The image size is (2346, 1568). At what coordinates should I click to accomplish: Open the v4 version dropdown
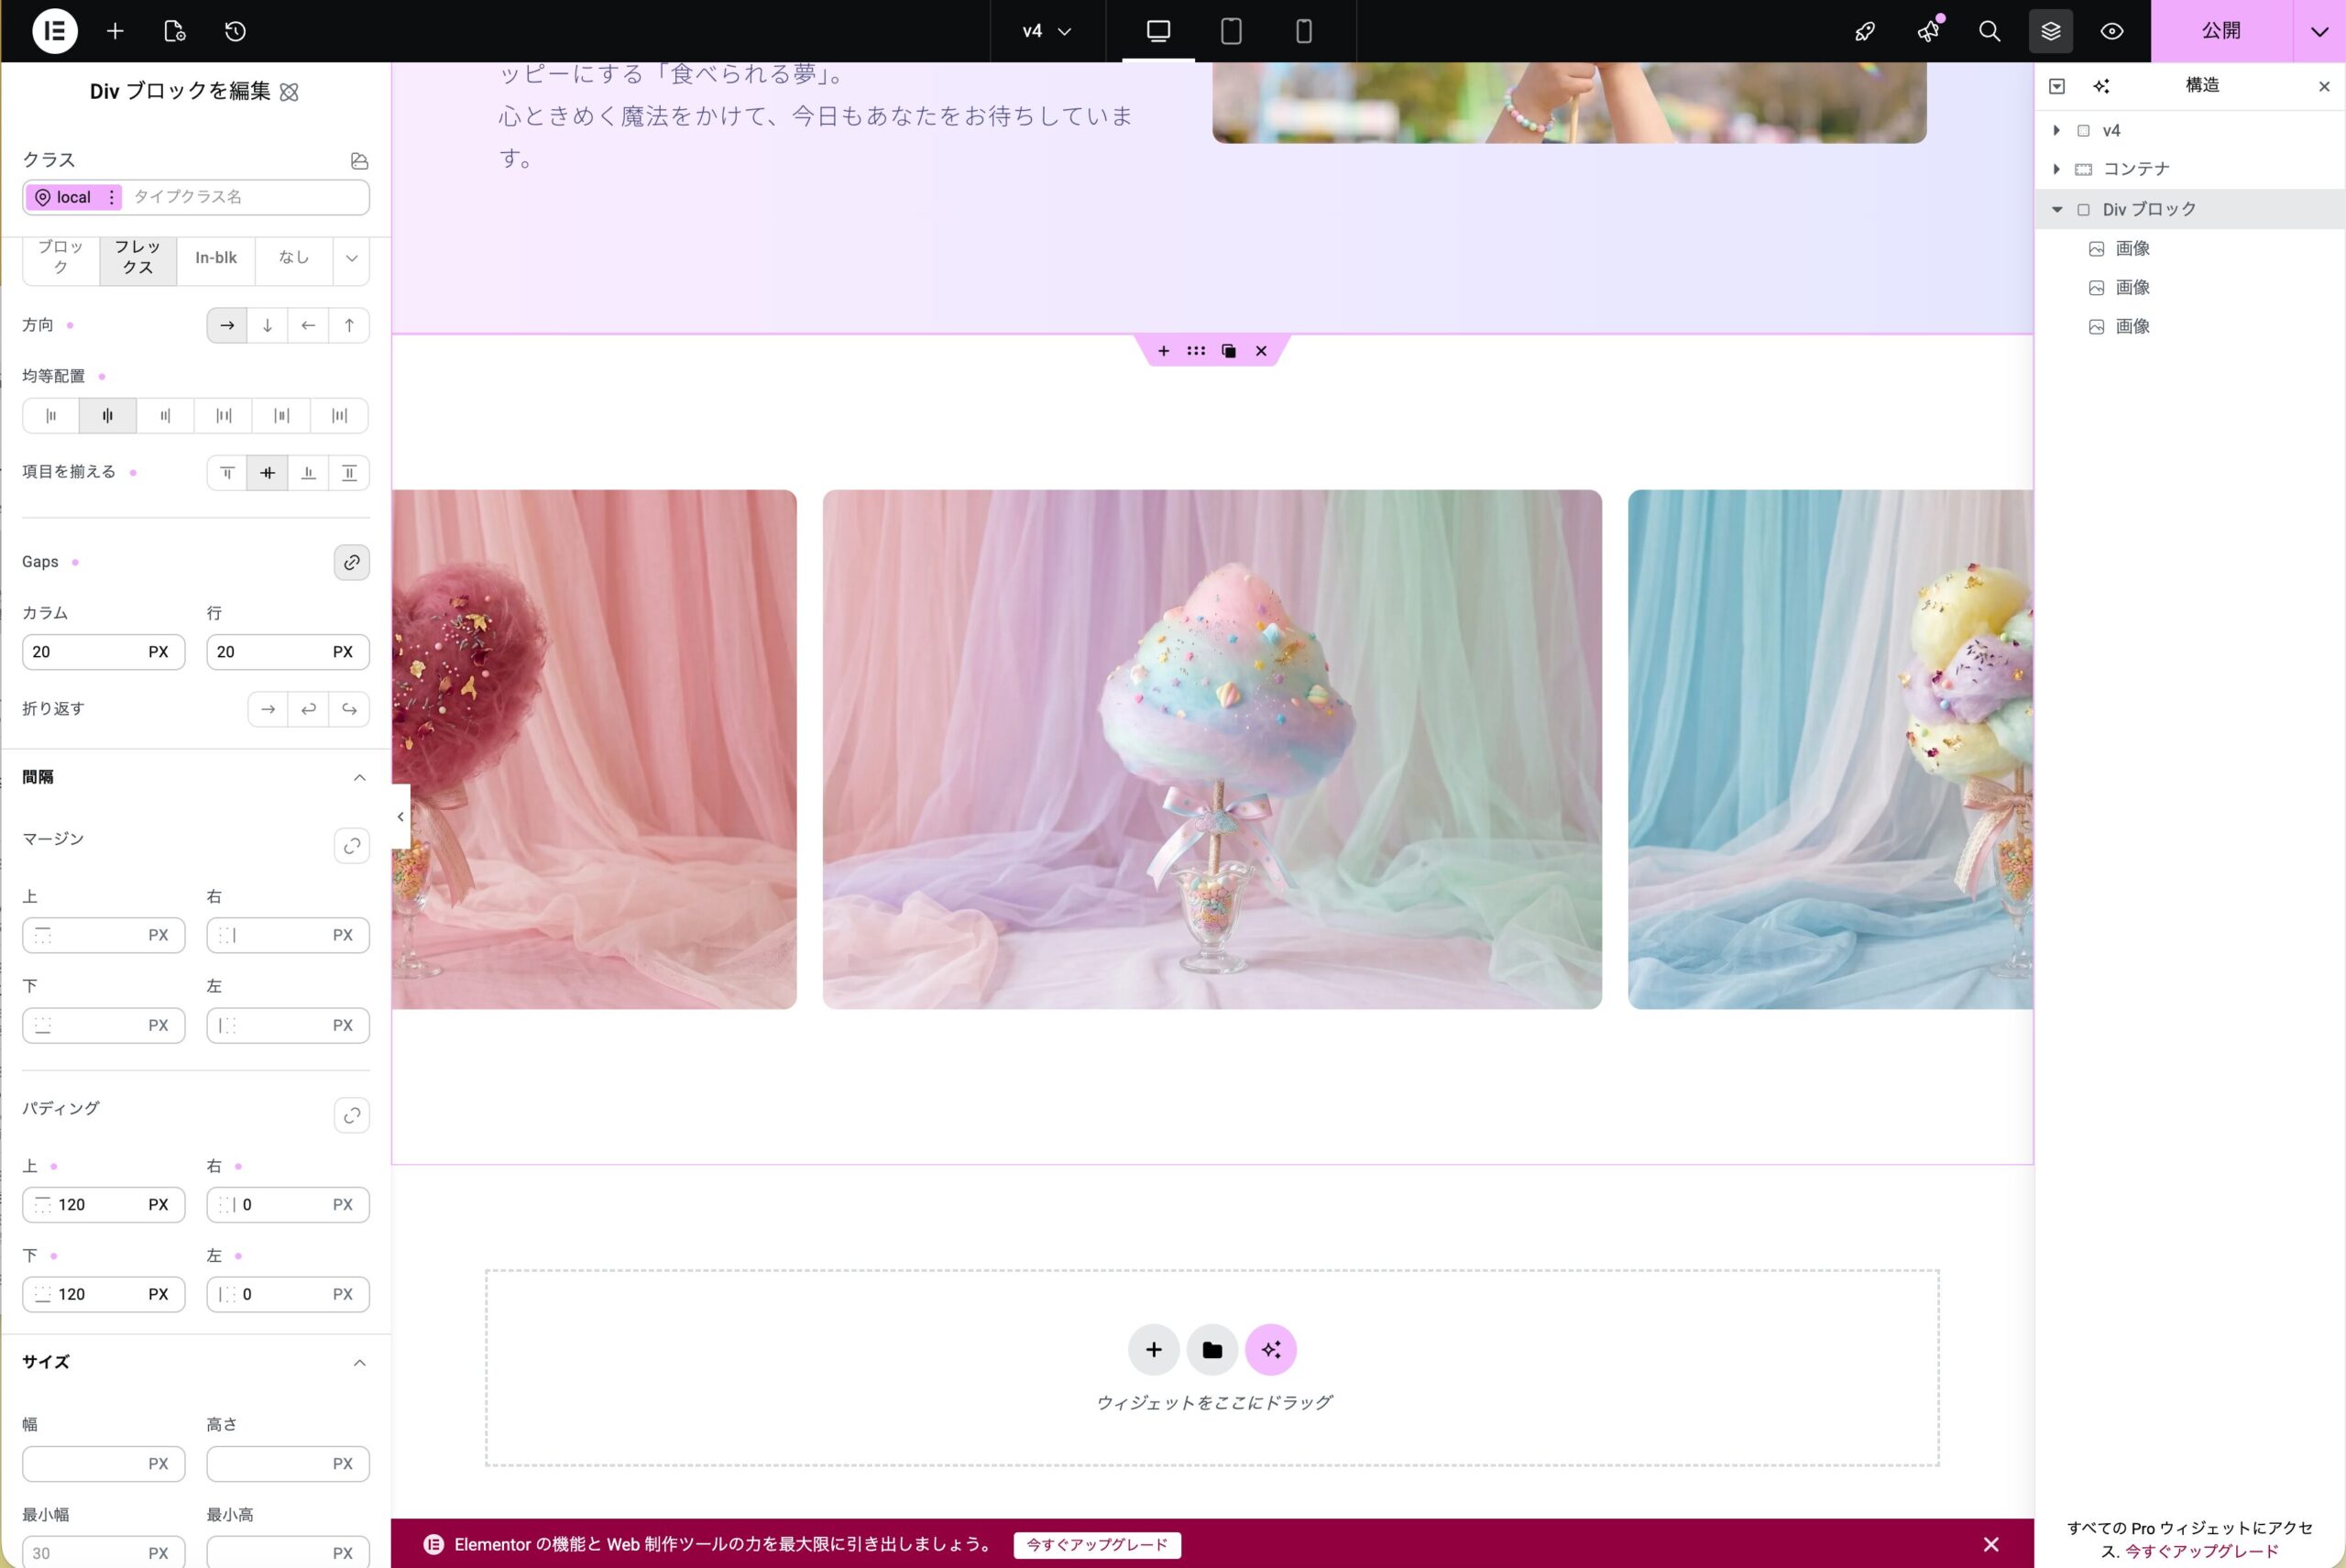coord(1045,31)
